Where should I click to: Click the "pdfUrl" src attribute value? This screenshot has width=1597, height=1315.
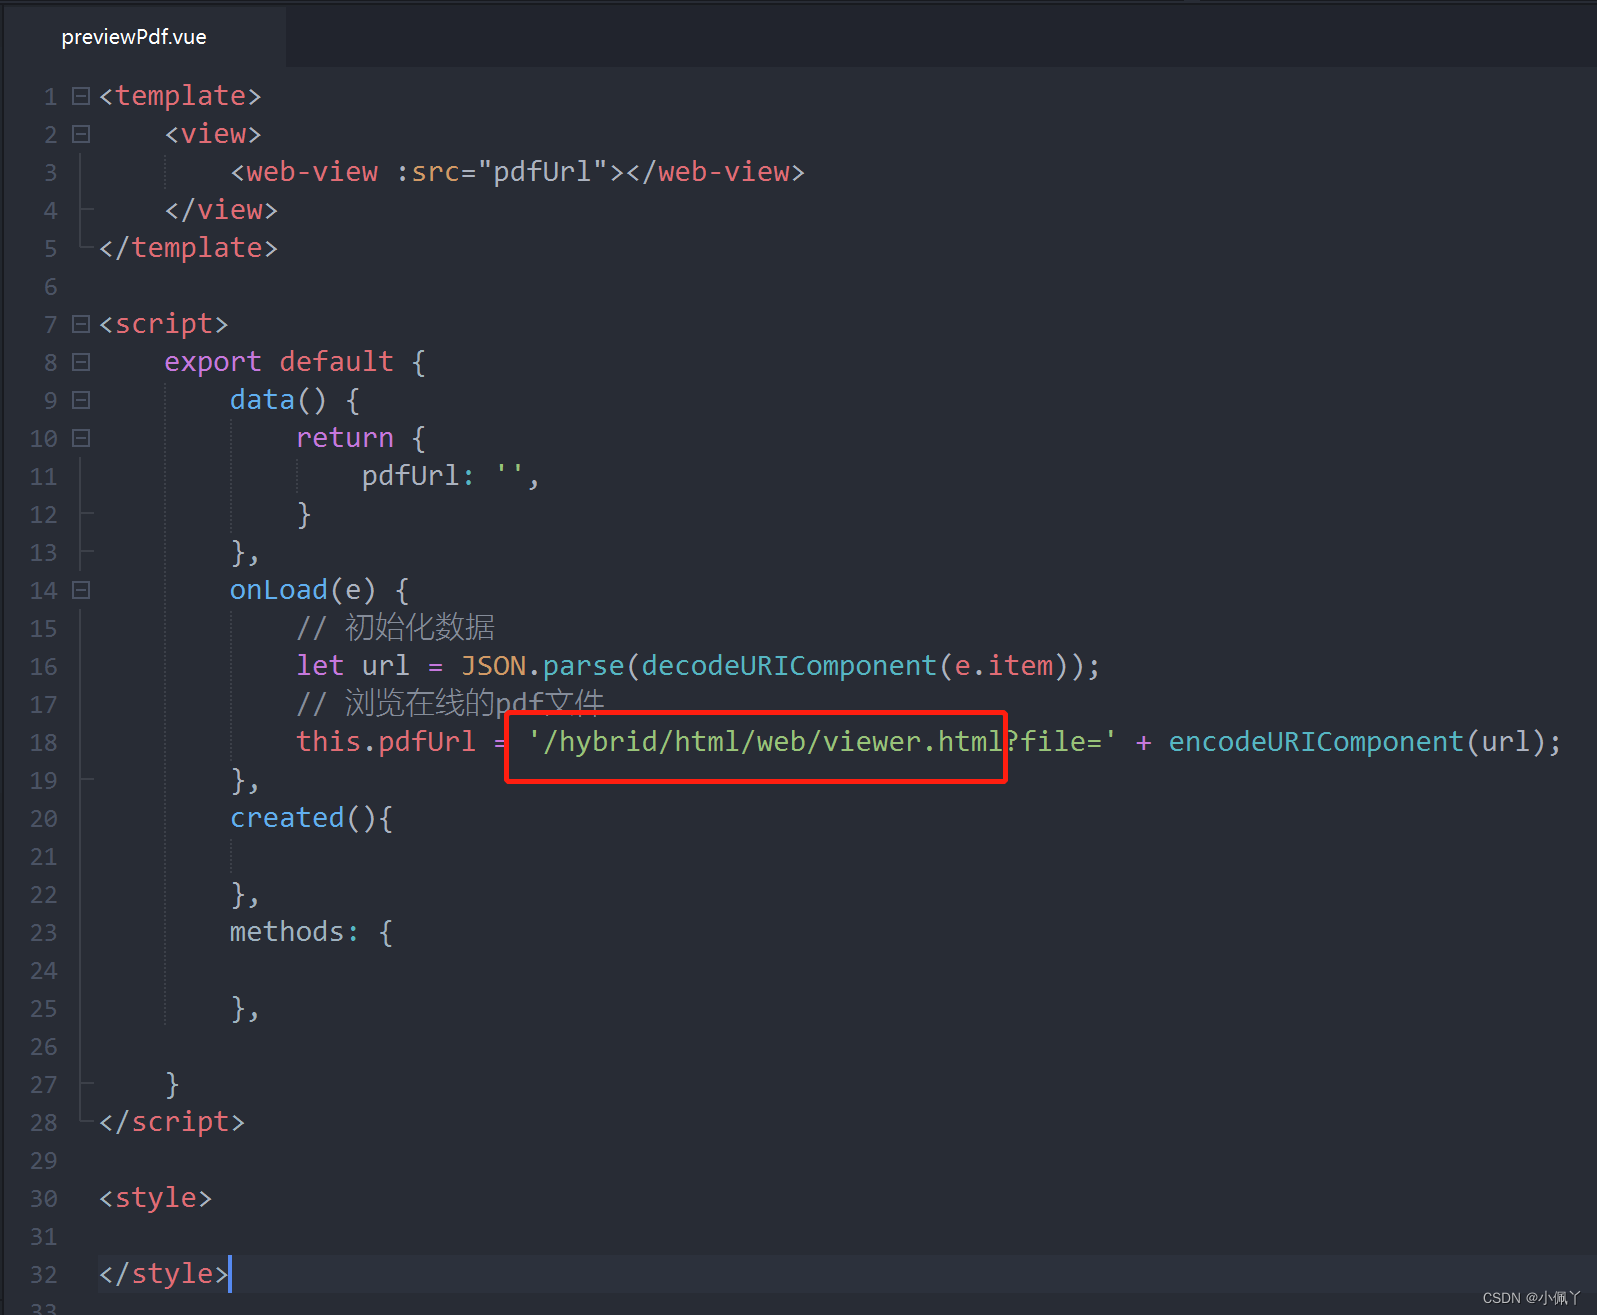543,172
